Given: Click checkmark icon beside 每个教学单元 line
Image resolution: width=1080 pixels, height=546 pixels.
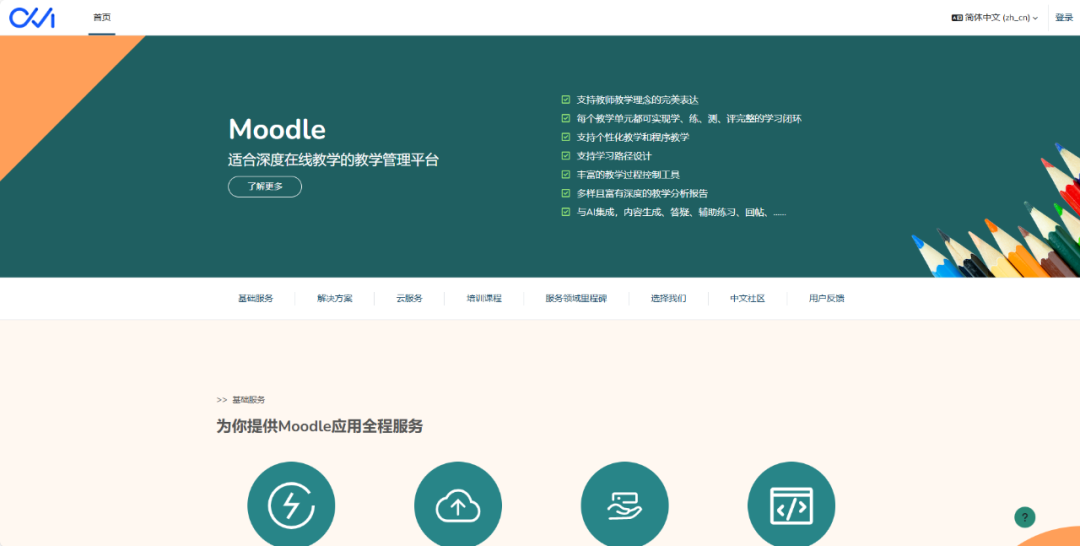Looking at the screenshot, I should click(x=566, y=118).
